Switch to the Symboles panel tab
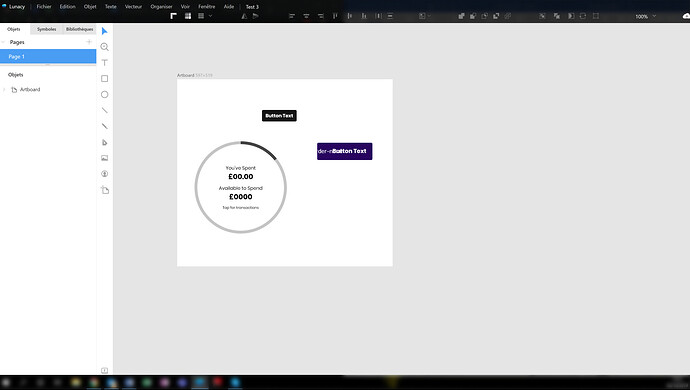Image resolution: width=690 pixels, height=390 pixels. point(46,29)
